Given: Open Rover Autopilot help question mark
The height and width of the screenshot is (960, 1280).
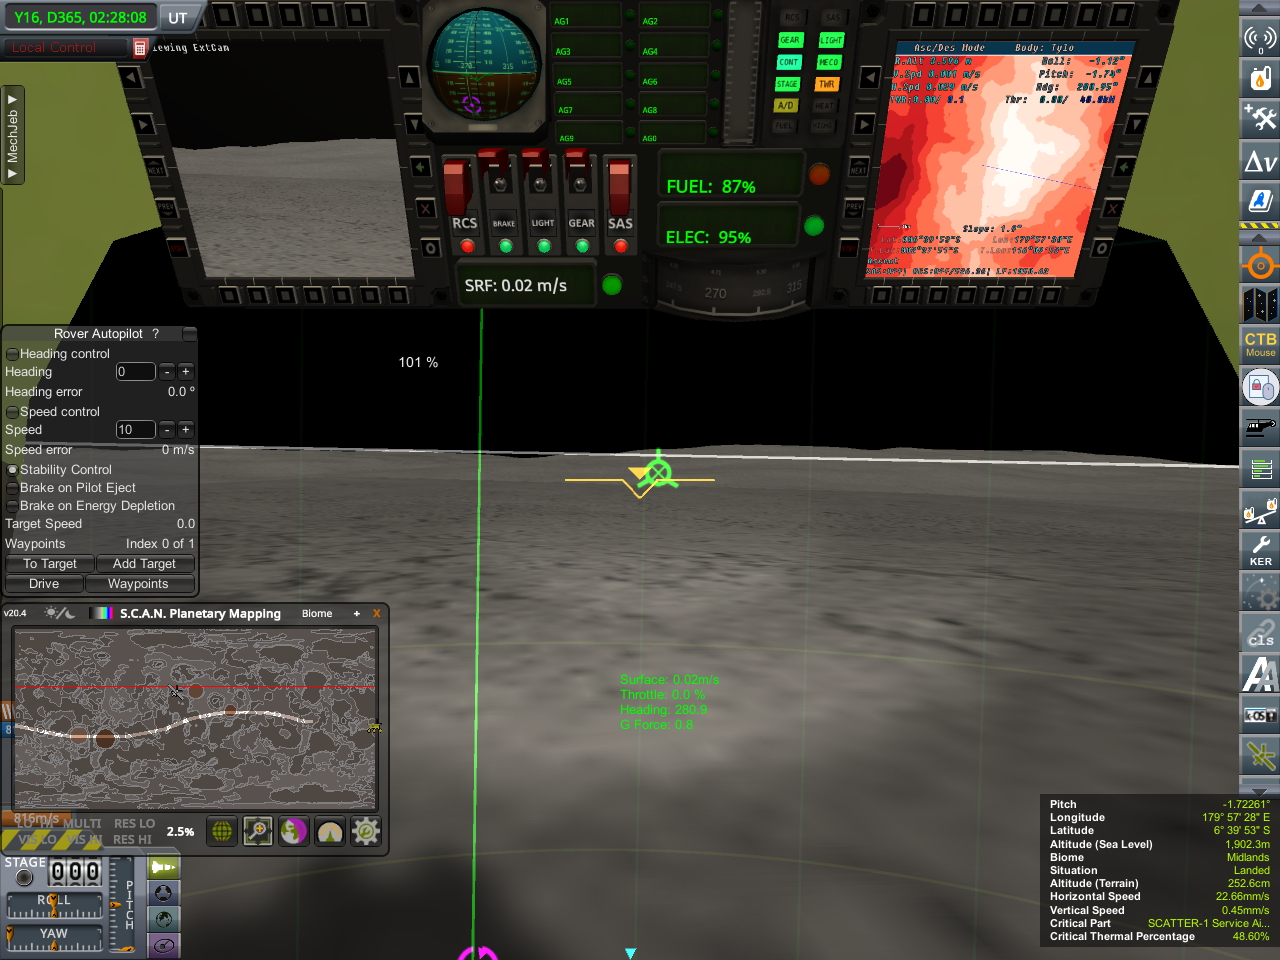Looking at the screenshot, I should pyautogui.click(x=155, y=334).
